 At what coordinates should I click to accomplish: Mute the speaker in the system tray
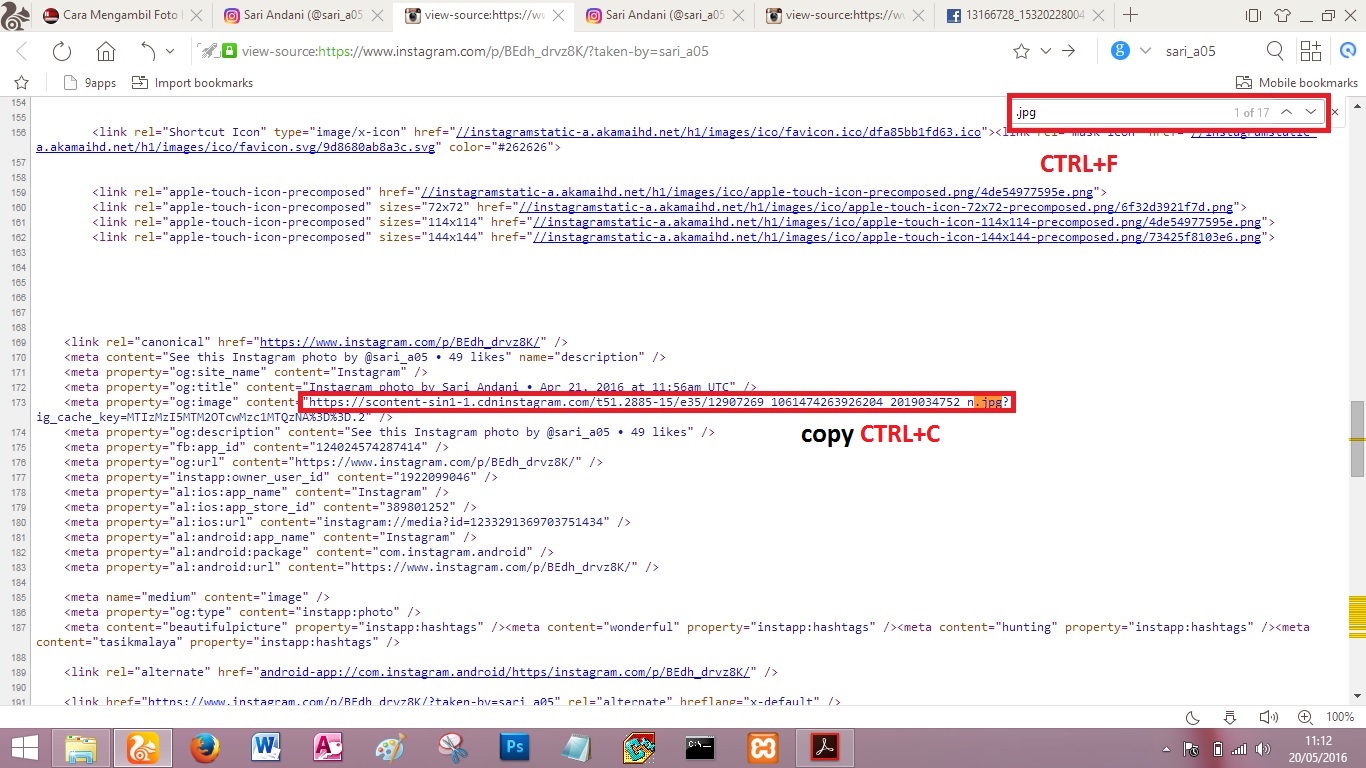pyautogui.click(x=1269, y=717)
